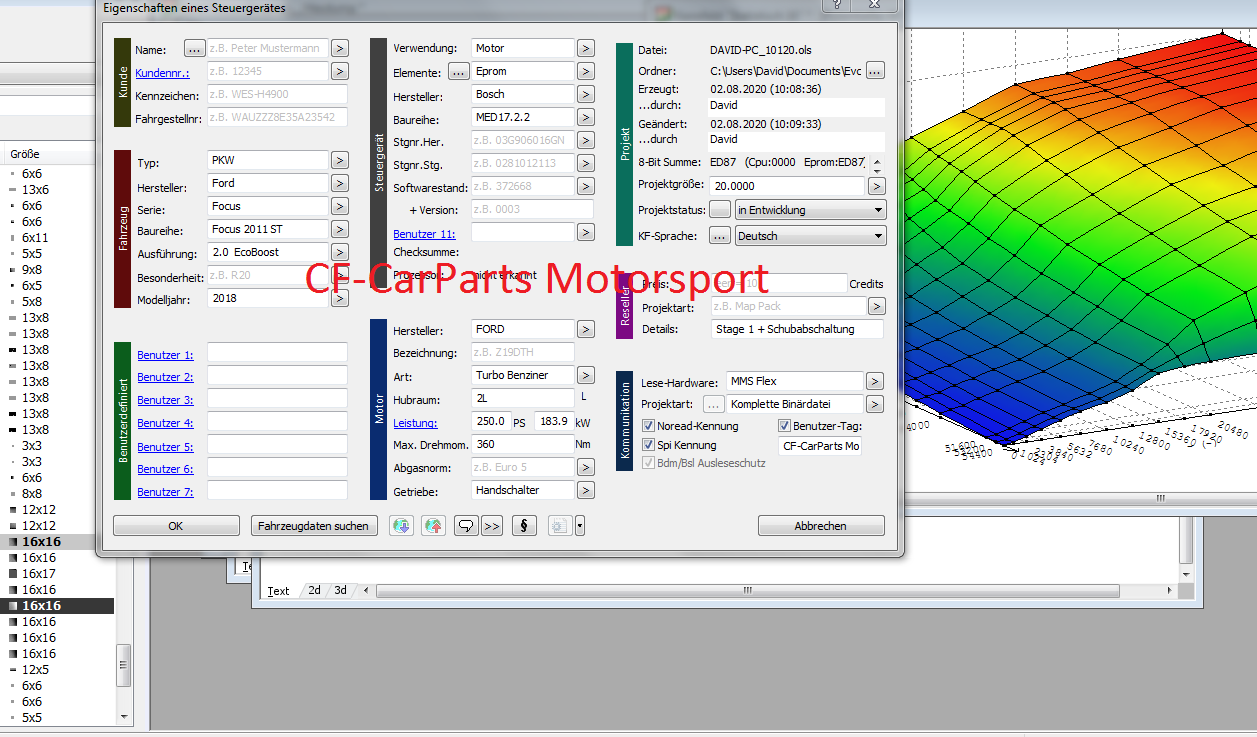The image size is (1257, 737).
Task: Open the Leistung link
Action: pos(415,422)
